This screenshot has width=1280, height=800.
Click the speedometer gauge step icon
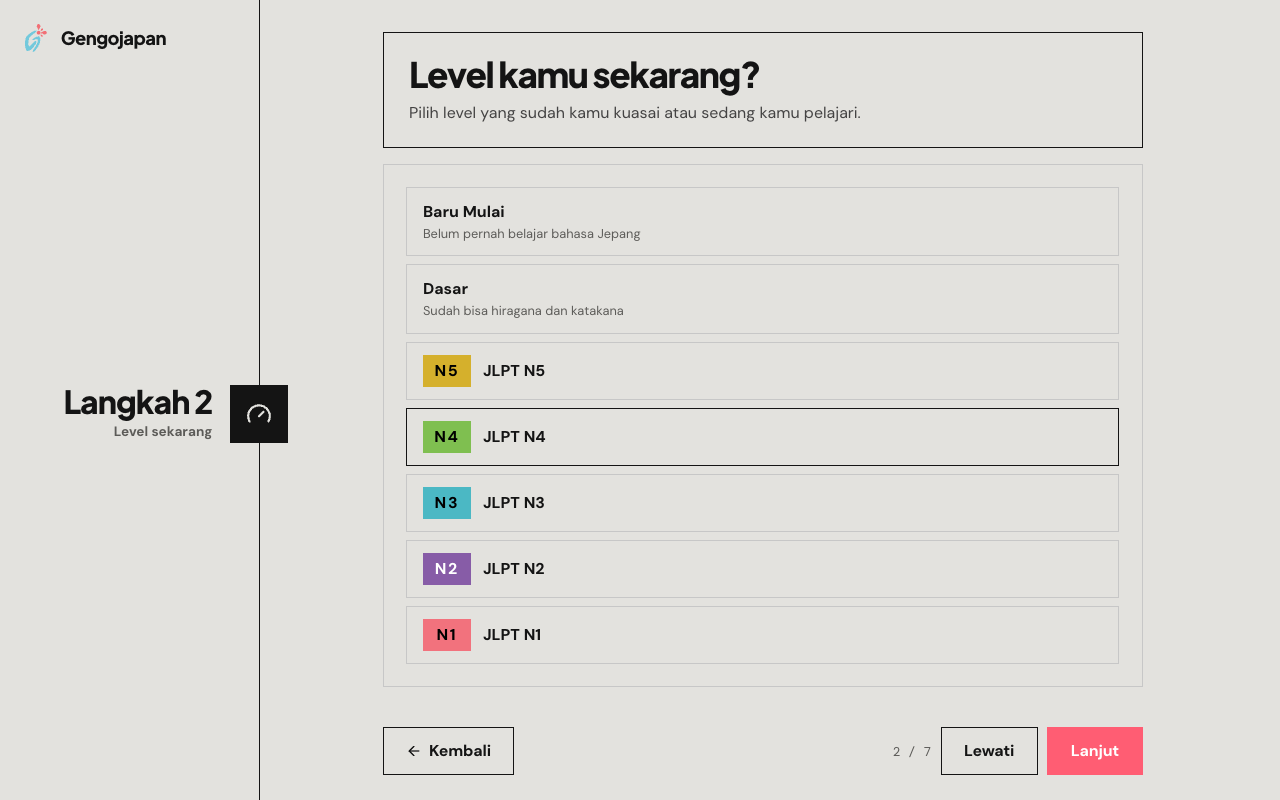259,414
